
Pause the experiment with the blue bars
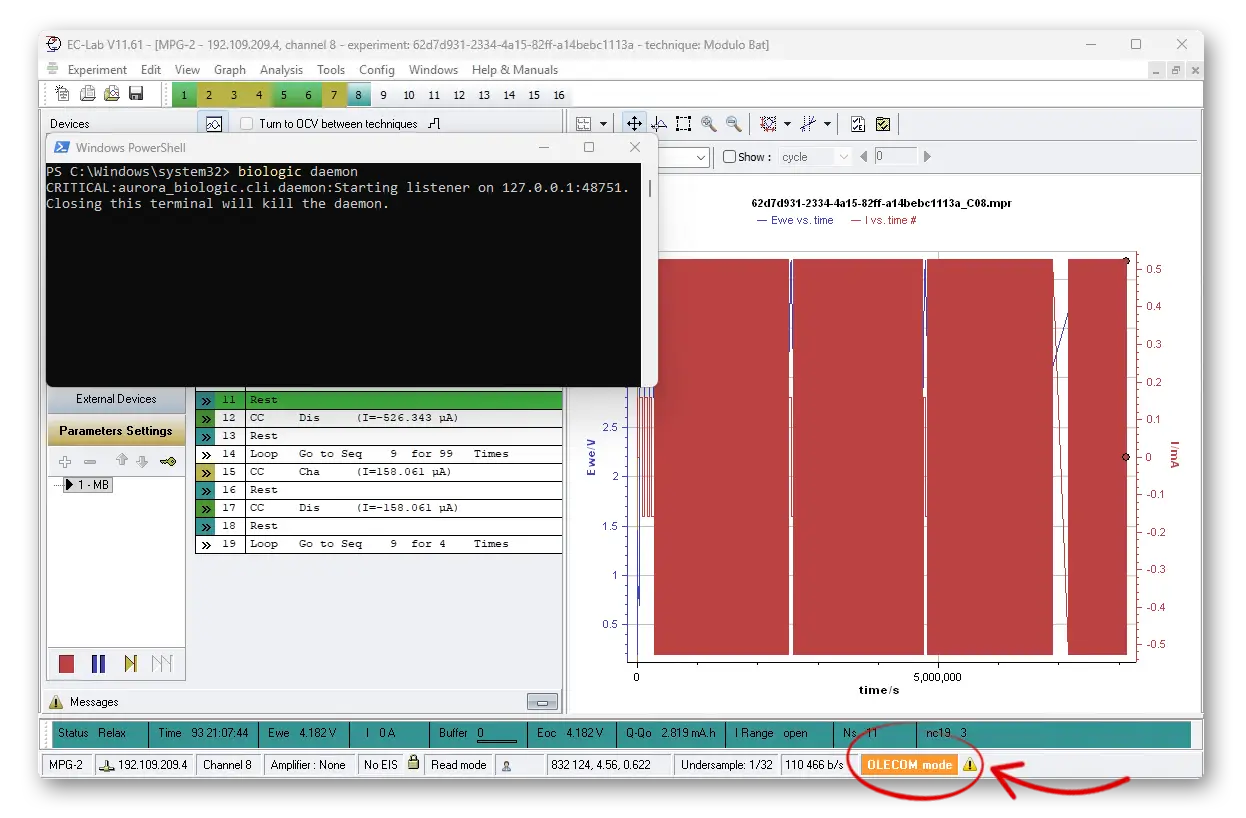tap(98, 663)
